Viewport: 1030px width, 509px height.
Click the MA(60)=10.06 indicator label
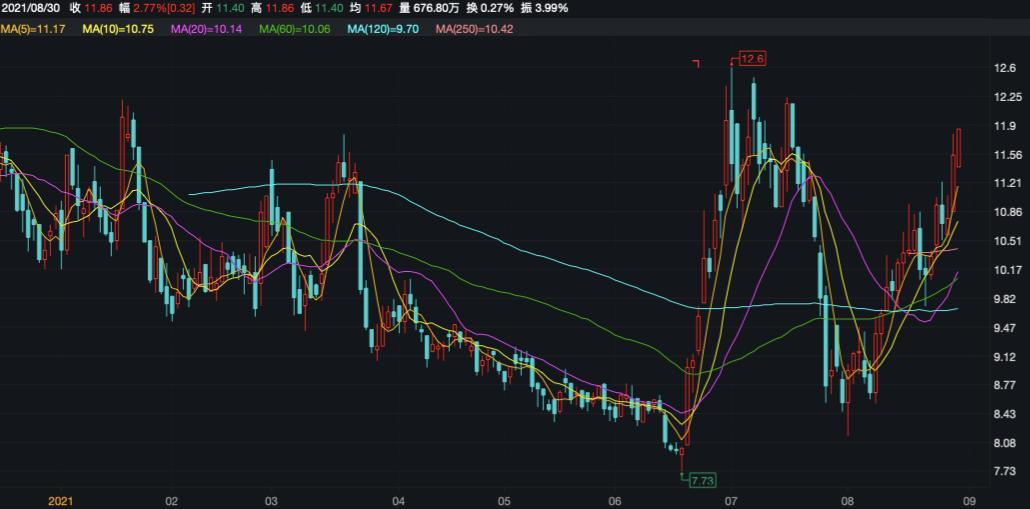point(294,30)
